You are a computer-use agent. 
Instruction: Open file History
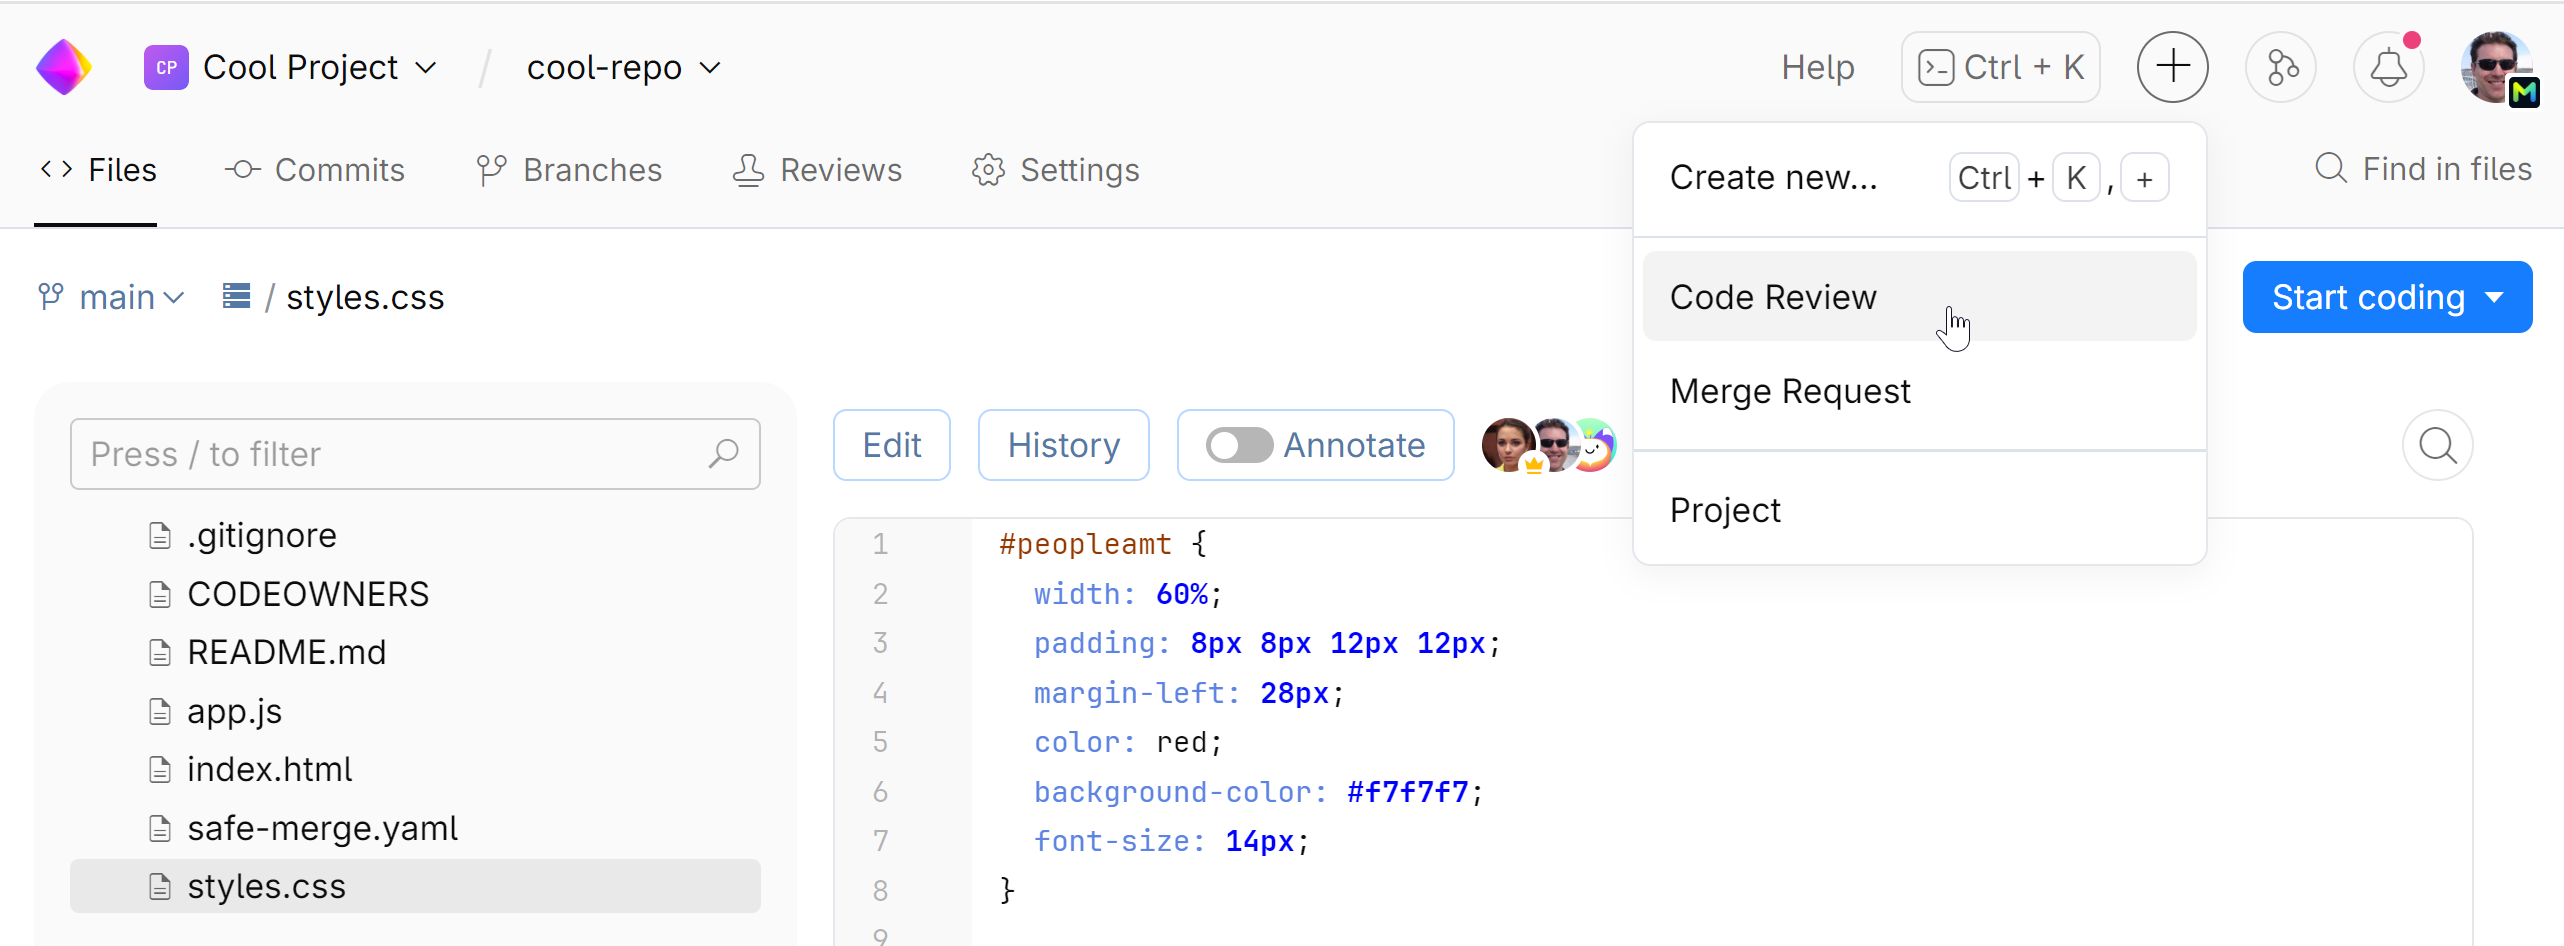[1063, 444]
